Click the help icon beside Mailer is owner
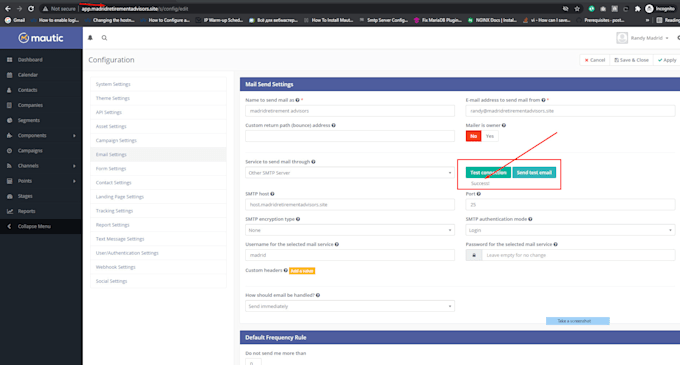Image resolution: width=680 pixels, height=365 pixels. click(504, 125)
